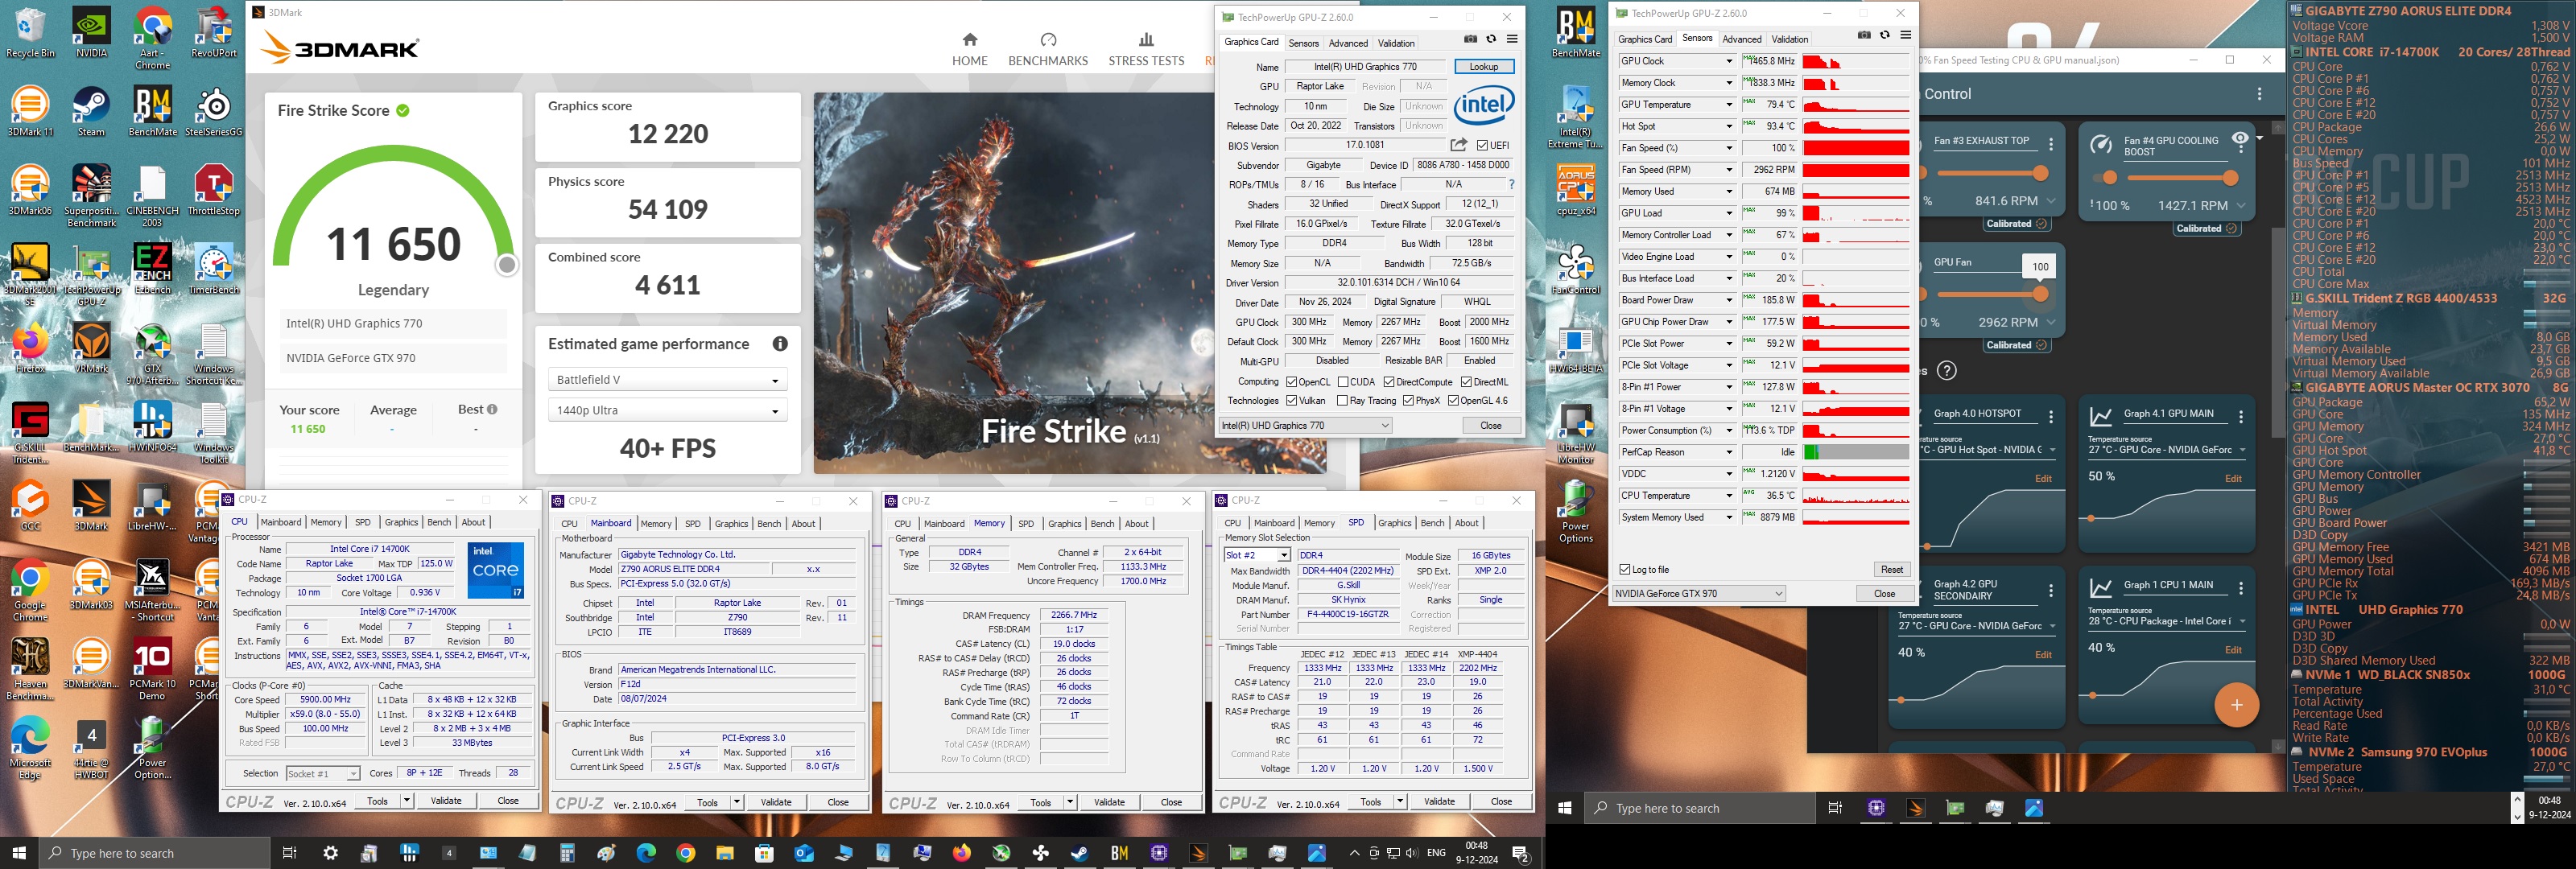Open Google Chrome from the left taskbar
This screenshot has width=2576, height=869.
tap(685, 853)
